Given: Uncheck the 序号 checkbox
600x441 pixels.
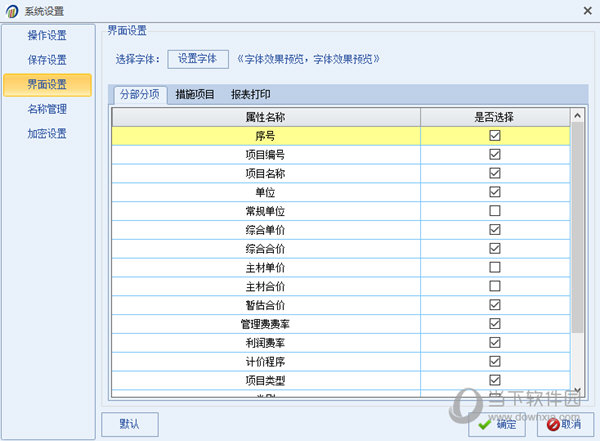Looking at the screenshot, I should (494, 135).
